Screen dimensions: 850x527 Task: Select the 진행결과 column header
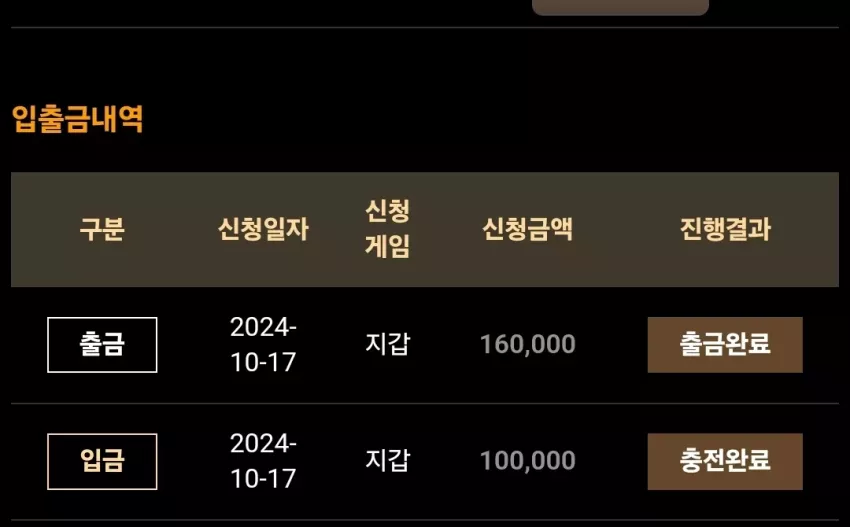click(725, 229)
